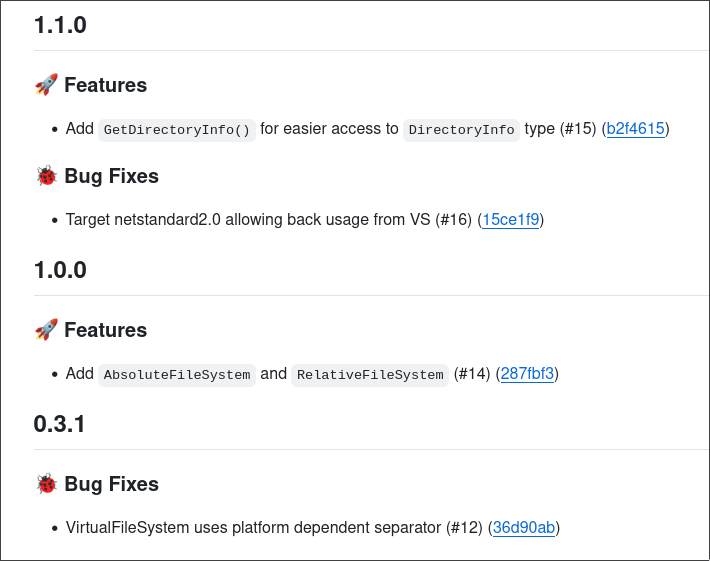Open commit link b2f4615
The height and width of the screenshot is (561, 710).
636,129
